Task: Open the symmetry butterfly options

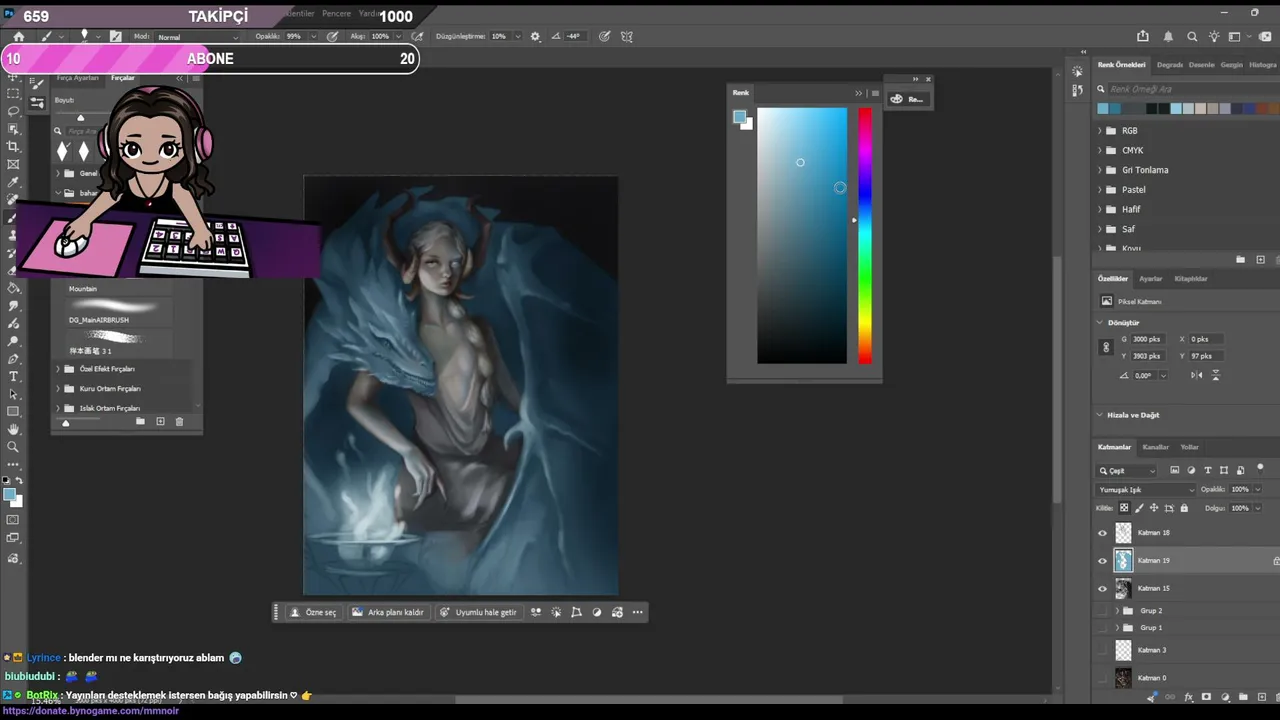Action: (x=627, y=37)
